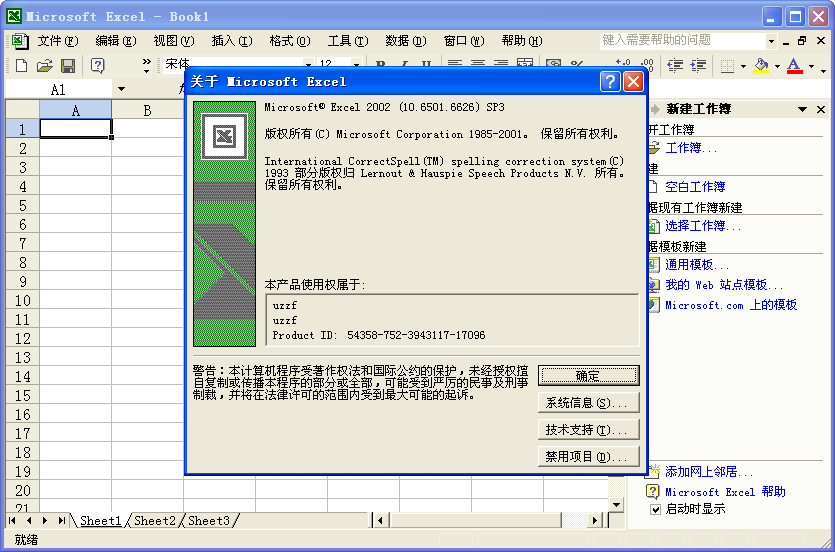This screenshot has height=552, width=835.
Task: Click the yellow Fill Color paint bucket
Action: 762,66
